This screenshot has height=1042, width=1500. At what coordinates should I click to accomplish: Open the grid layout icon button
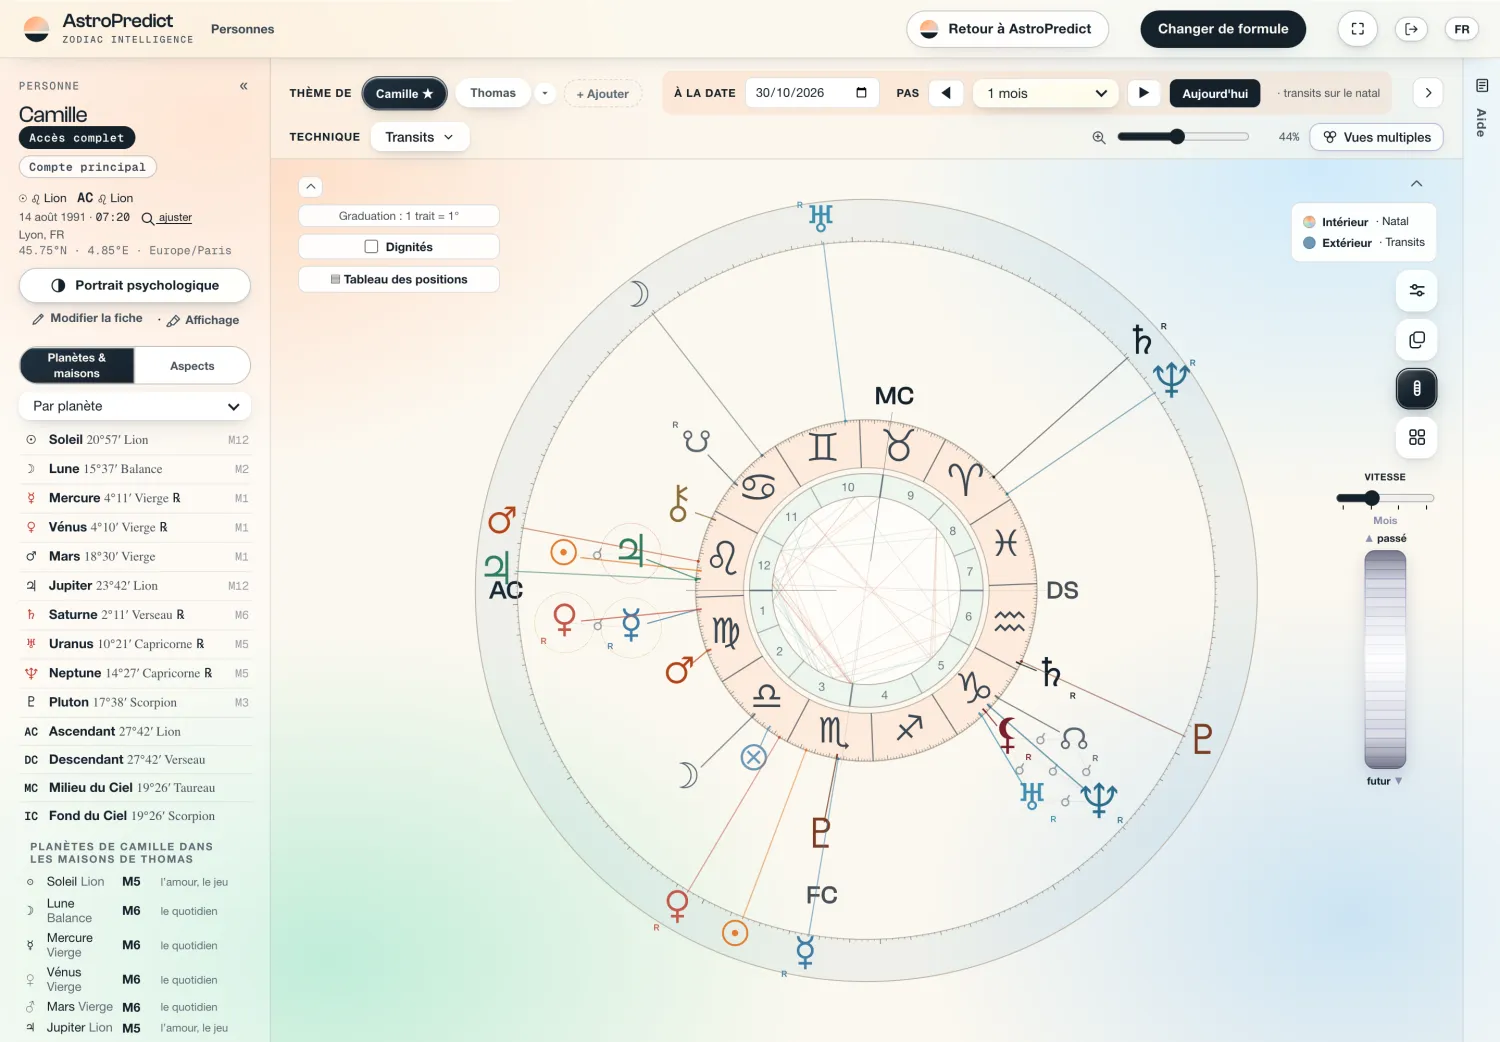[x=1416, y=438]
